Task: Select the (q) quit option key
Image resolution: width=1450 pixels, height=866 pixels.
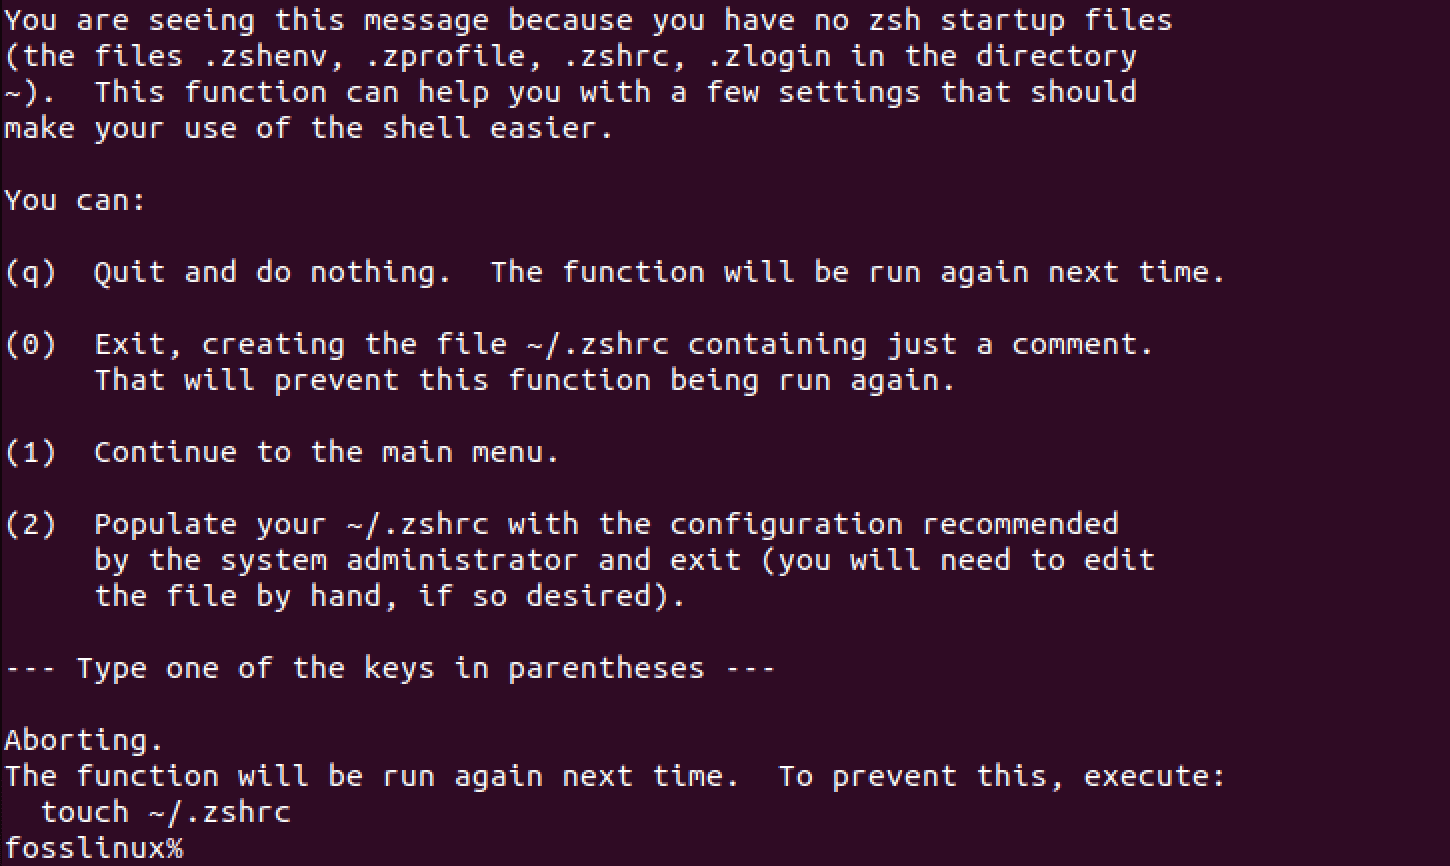Action: pyautogui.click(x=31, y=273)
